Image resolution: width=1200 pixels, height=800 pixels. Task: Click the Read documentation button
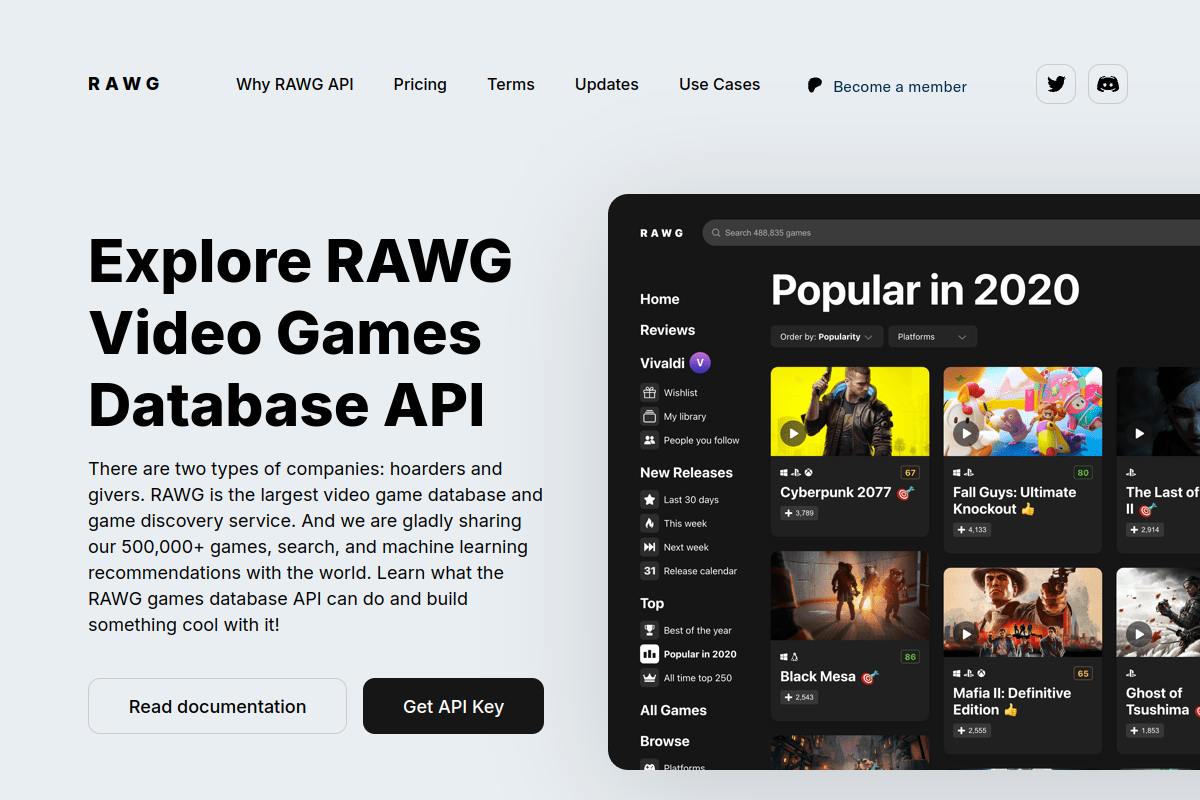point(217,706)
